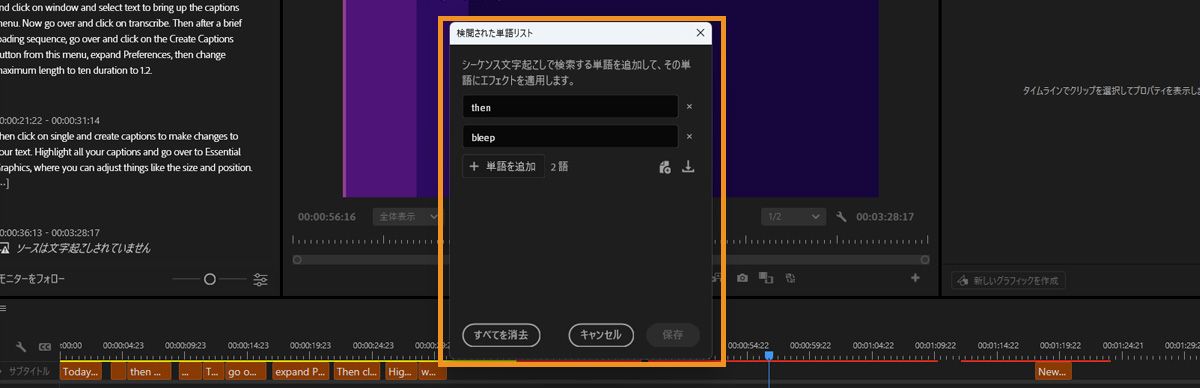Select the 'then ...' caption clip
This screenshot has height=388, width=1200.
pyautogui.click(x=148, y=372)
